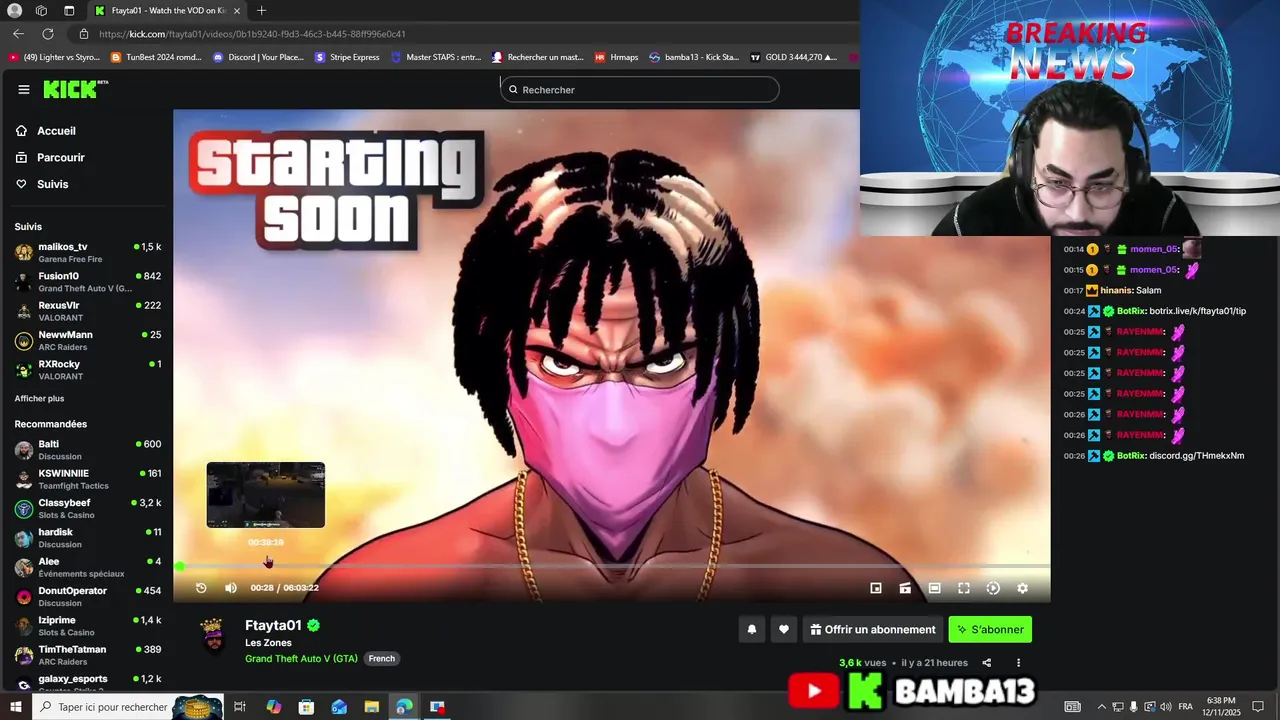Image resolution: width=1280 pixels, height=720 pixels.
Task: Toggle notification bell for Ftayta01
Action: click(x=752, y=629)
